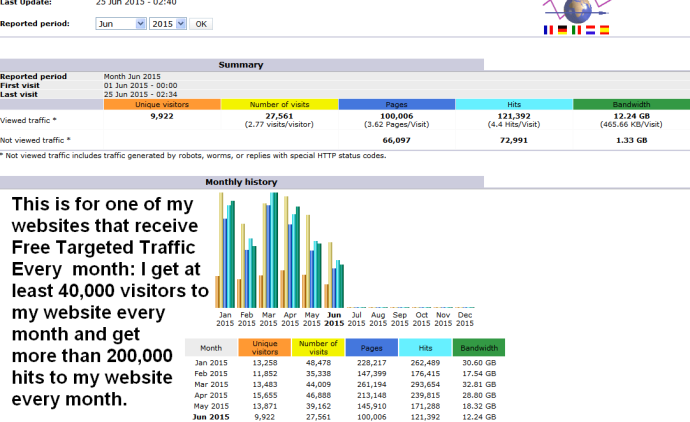The height and width of the screenshot is (422, 690).
Task: Select the 11,852 unique visitors cell
Action: [264, 374]
